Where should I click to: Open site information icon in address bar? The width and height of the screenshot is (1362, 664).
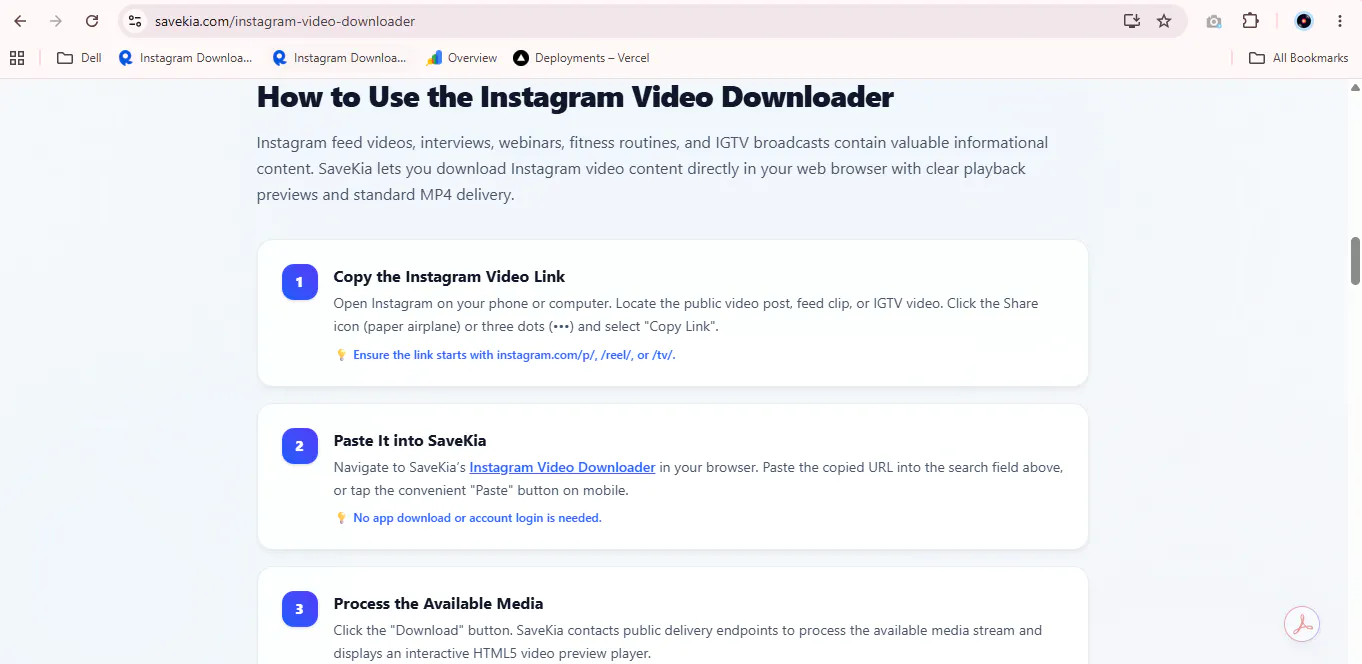click(135, 21)
